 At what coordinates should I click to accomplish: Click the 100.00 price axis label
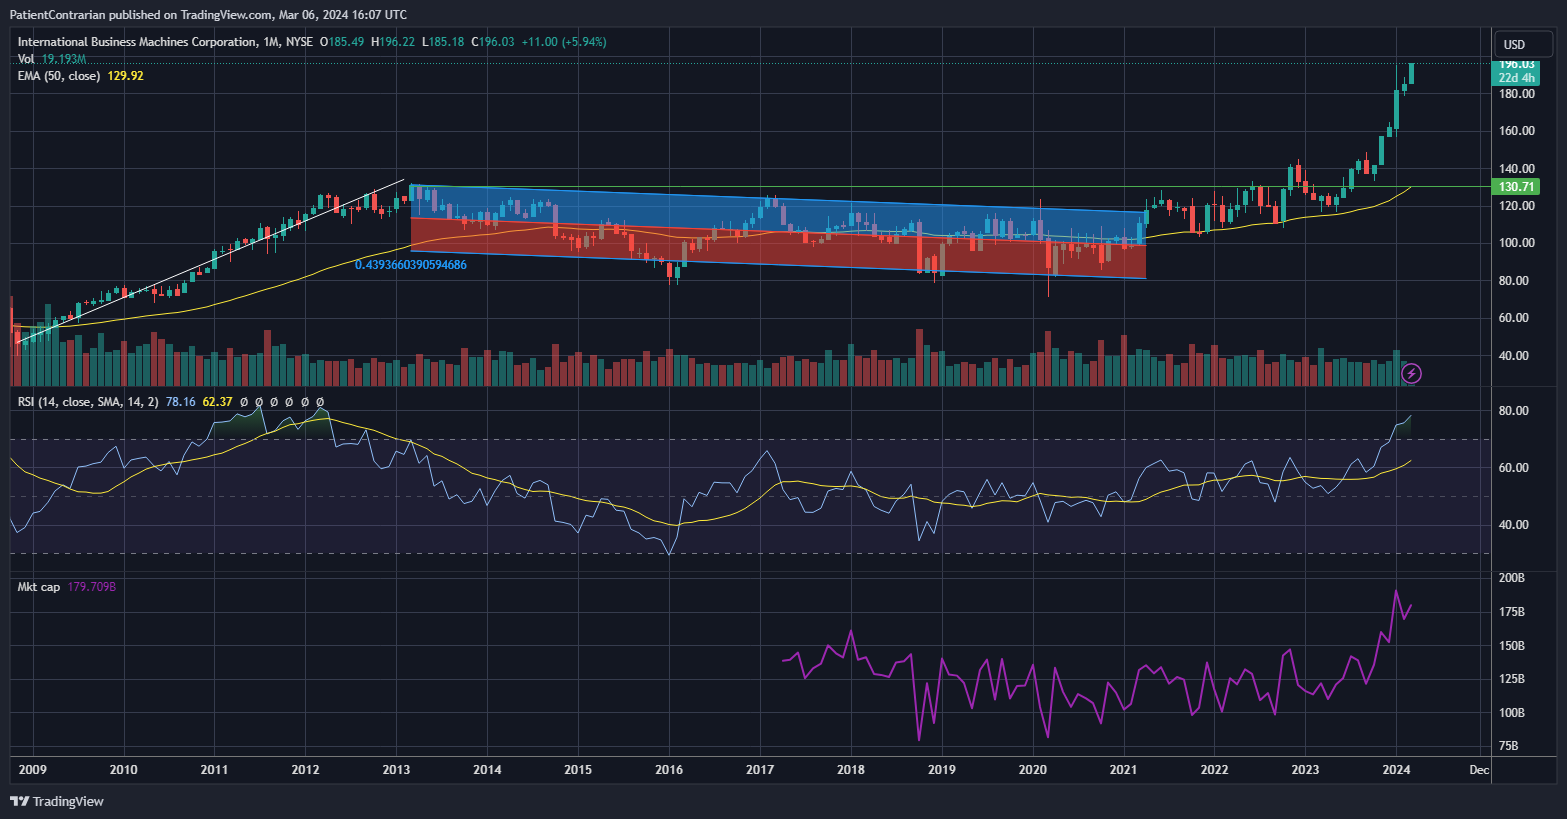click(1517, 243)
